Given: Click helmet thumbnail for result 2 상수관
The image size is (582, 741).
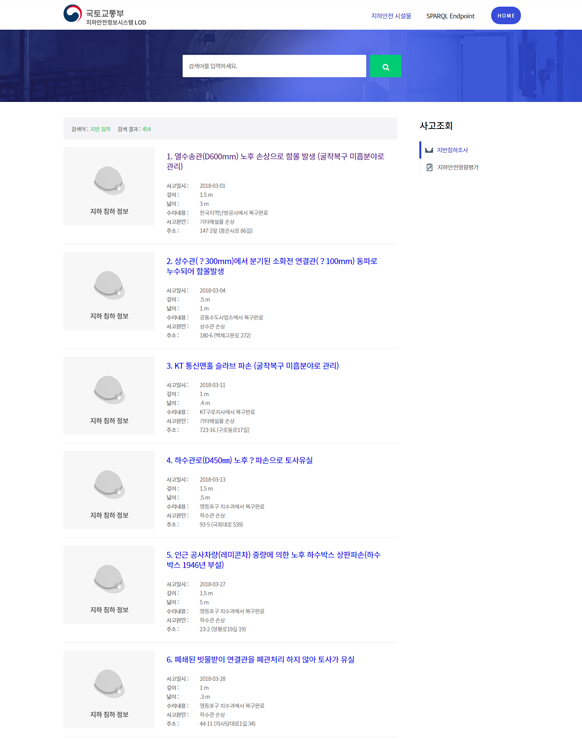Looking at the screenshot, I should point(109,291).
